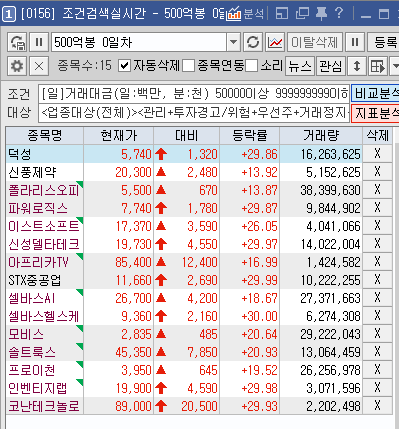Click the 비교분석 button
The height and width of the screenshot is (429, 399).
[x=375, y=94]
